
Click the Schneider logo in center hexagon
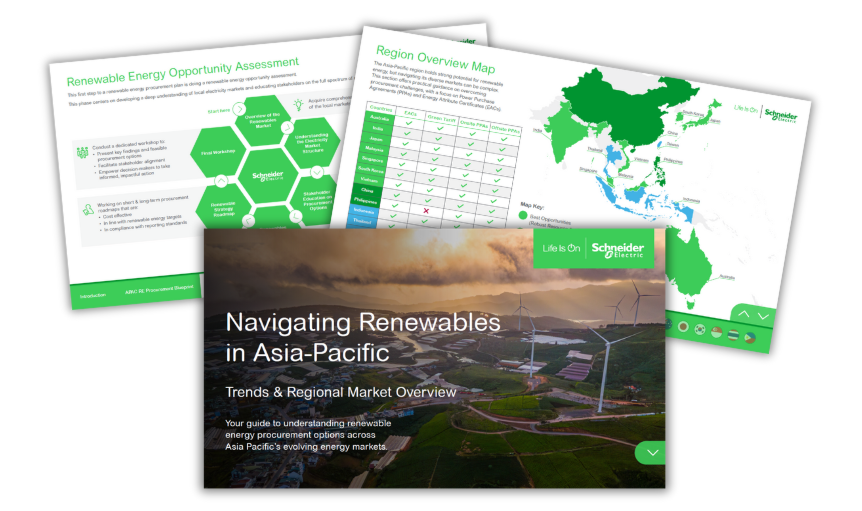coord(267,178)
